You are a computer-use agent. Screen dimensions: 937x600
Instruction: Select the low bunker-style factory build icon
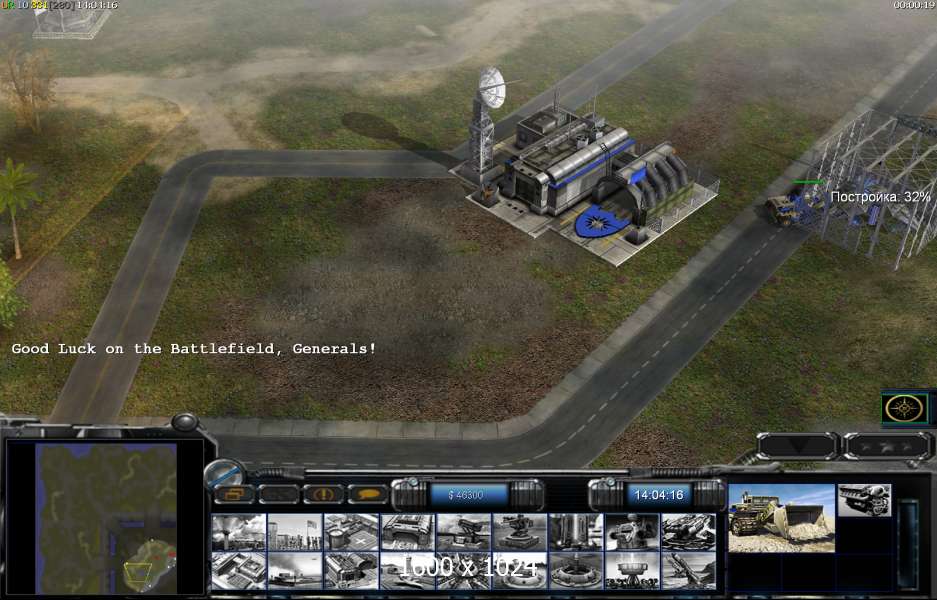(408, 532)
